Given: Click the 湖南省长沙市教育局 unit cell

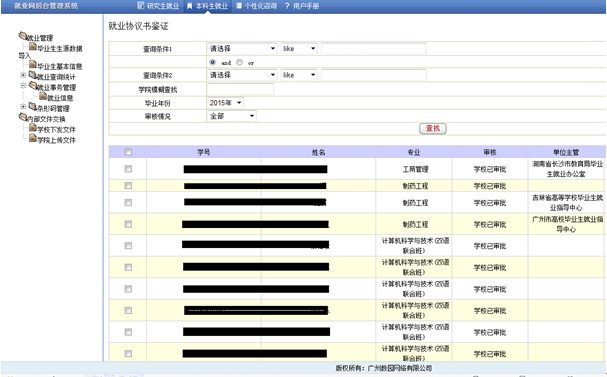Looking at the screenshot, I should point(567,169).
